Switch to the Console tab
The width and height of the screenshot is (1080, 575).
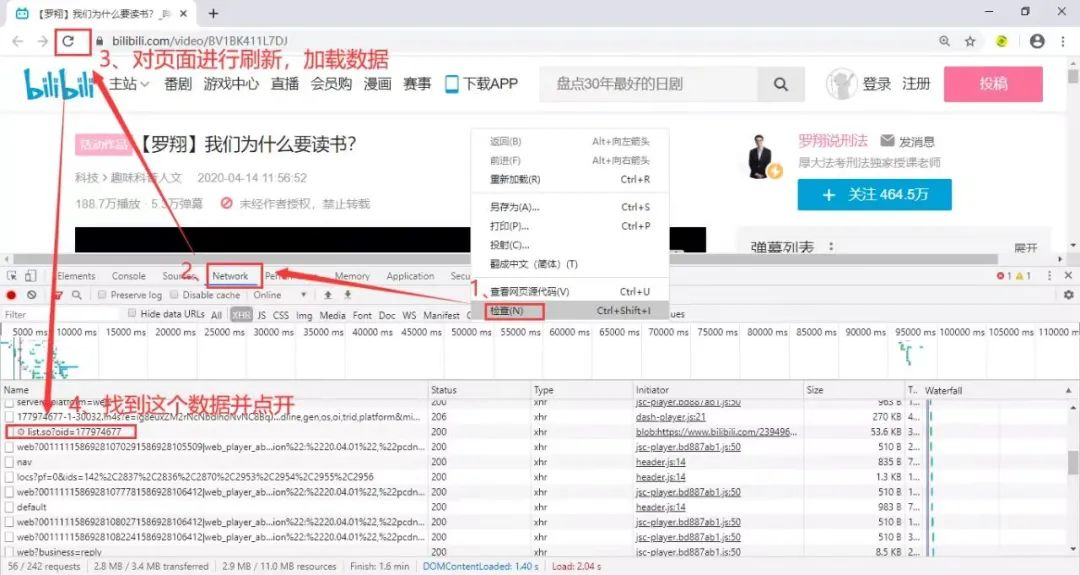(x=129, y=276)
